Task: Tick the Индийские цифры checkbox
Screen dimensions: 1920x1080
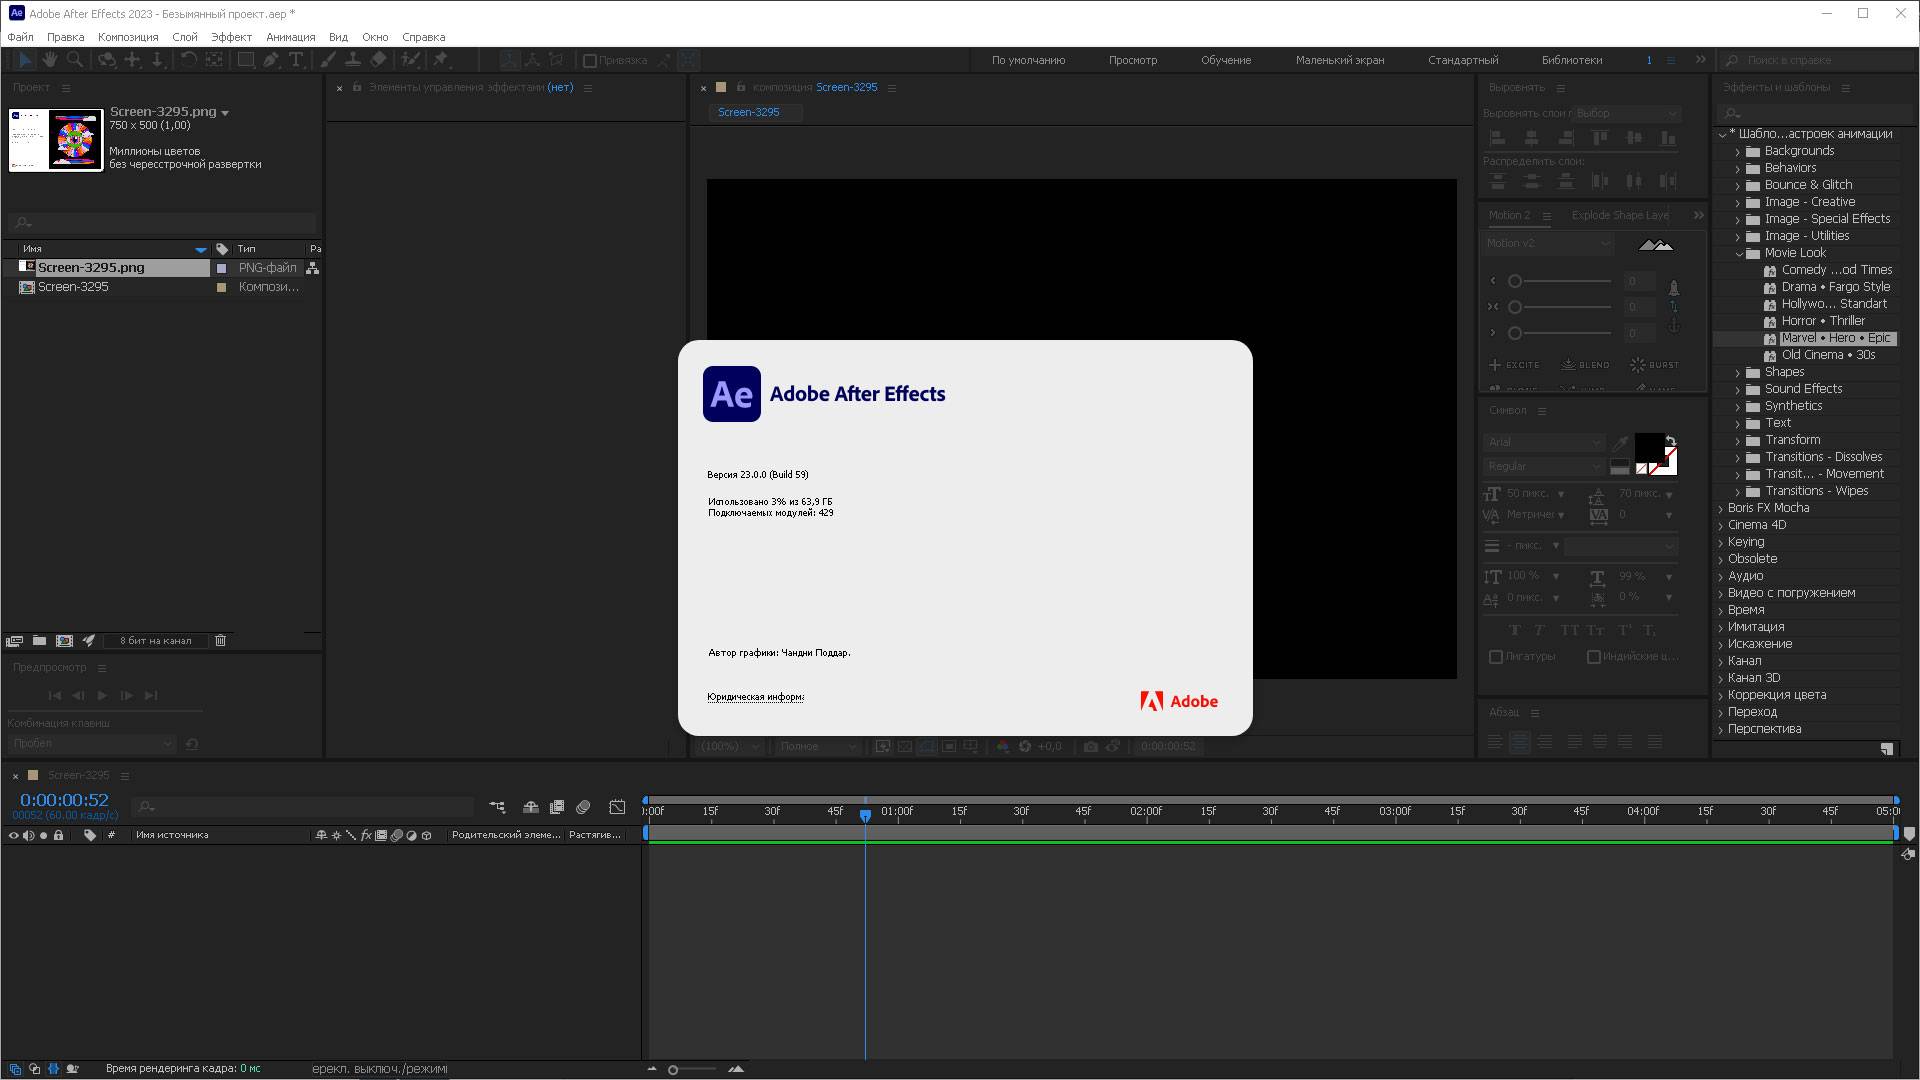Action: click(1594, 657)
